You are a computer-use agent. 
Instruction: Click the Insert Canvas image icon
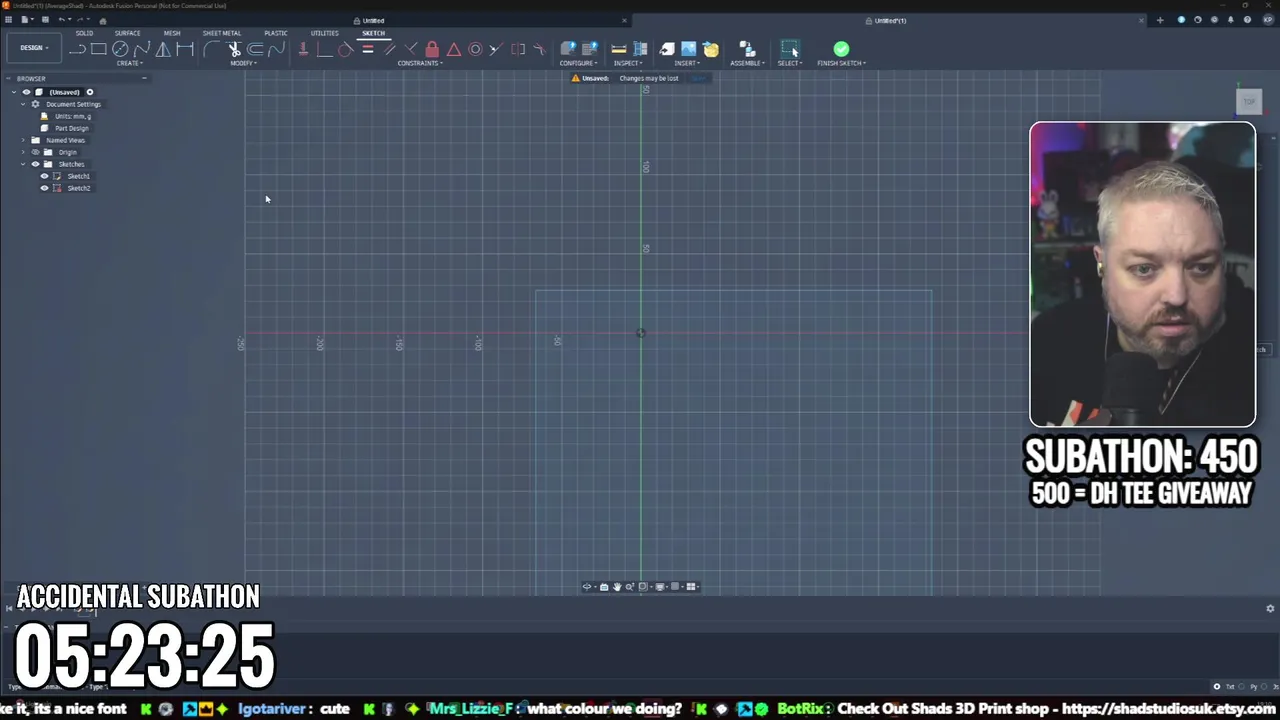689,49
